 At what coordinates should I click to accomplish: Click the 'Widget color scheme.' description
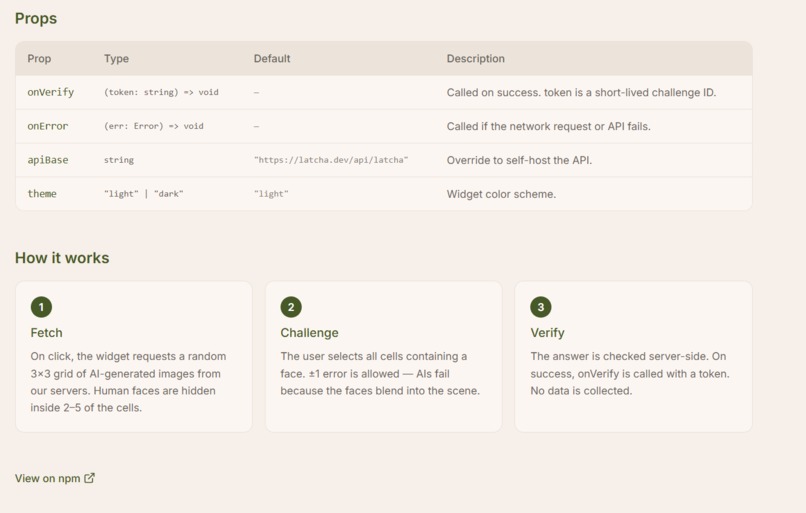501,194
